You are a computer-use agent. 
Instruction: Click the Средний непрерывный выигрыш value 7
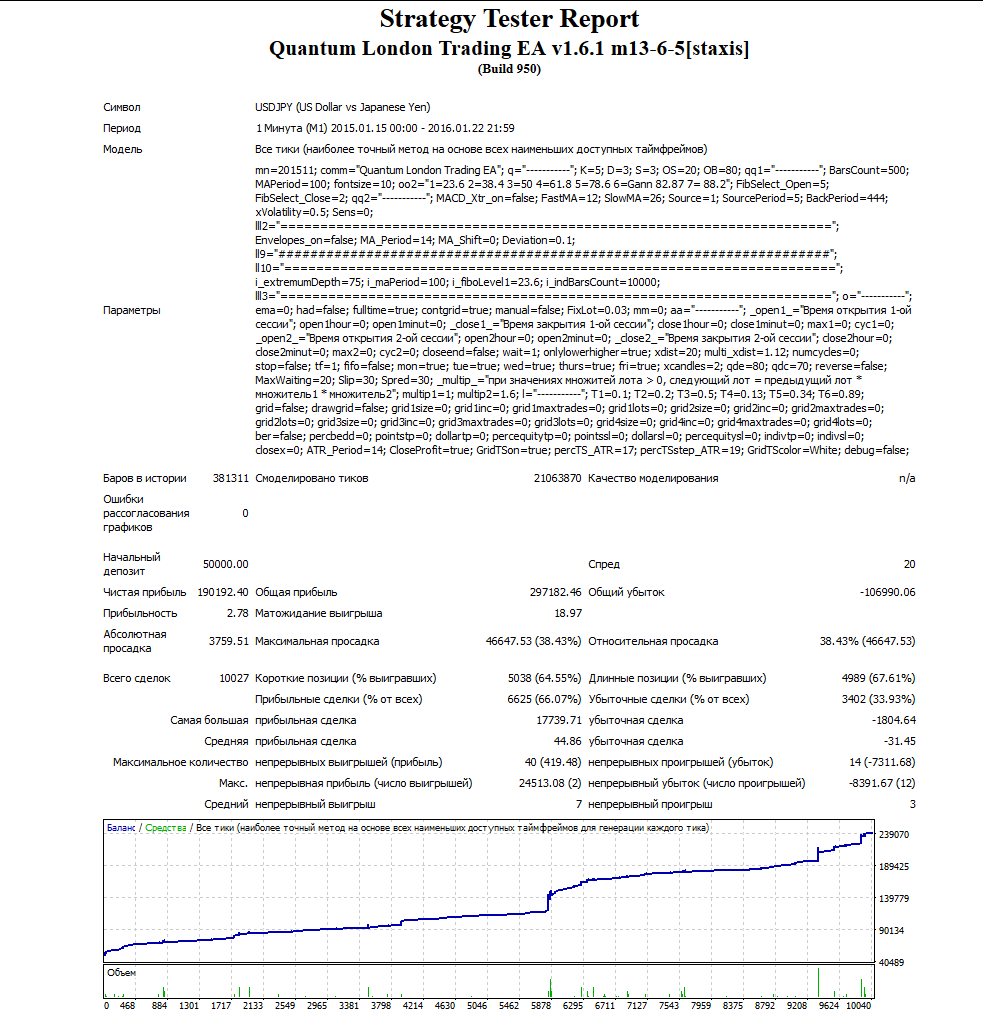pos(579,805)
